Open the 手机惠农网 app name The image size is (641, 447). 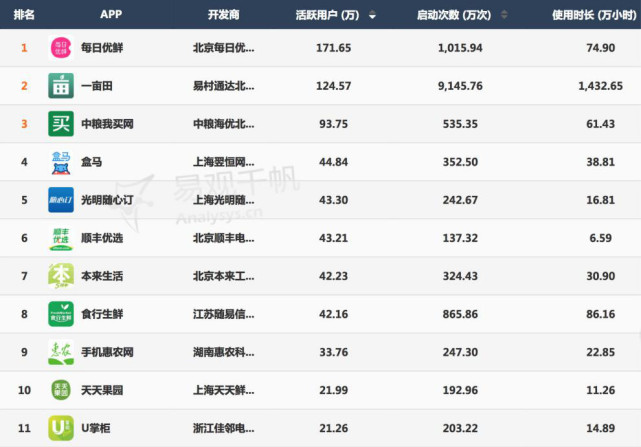107,352
